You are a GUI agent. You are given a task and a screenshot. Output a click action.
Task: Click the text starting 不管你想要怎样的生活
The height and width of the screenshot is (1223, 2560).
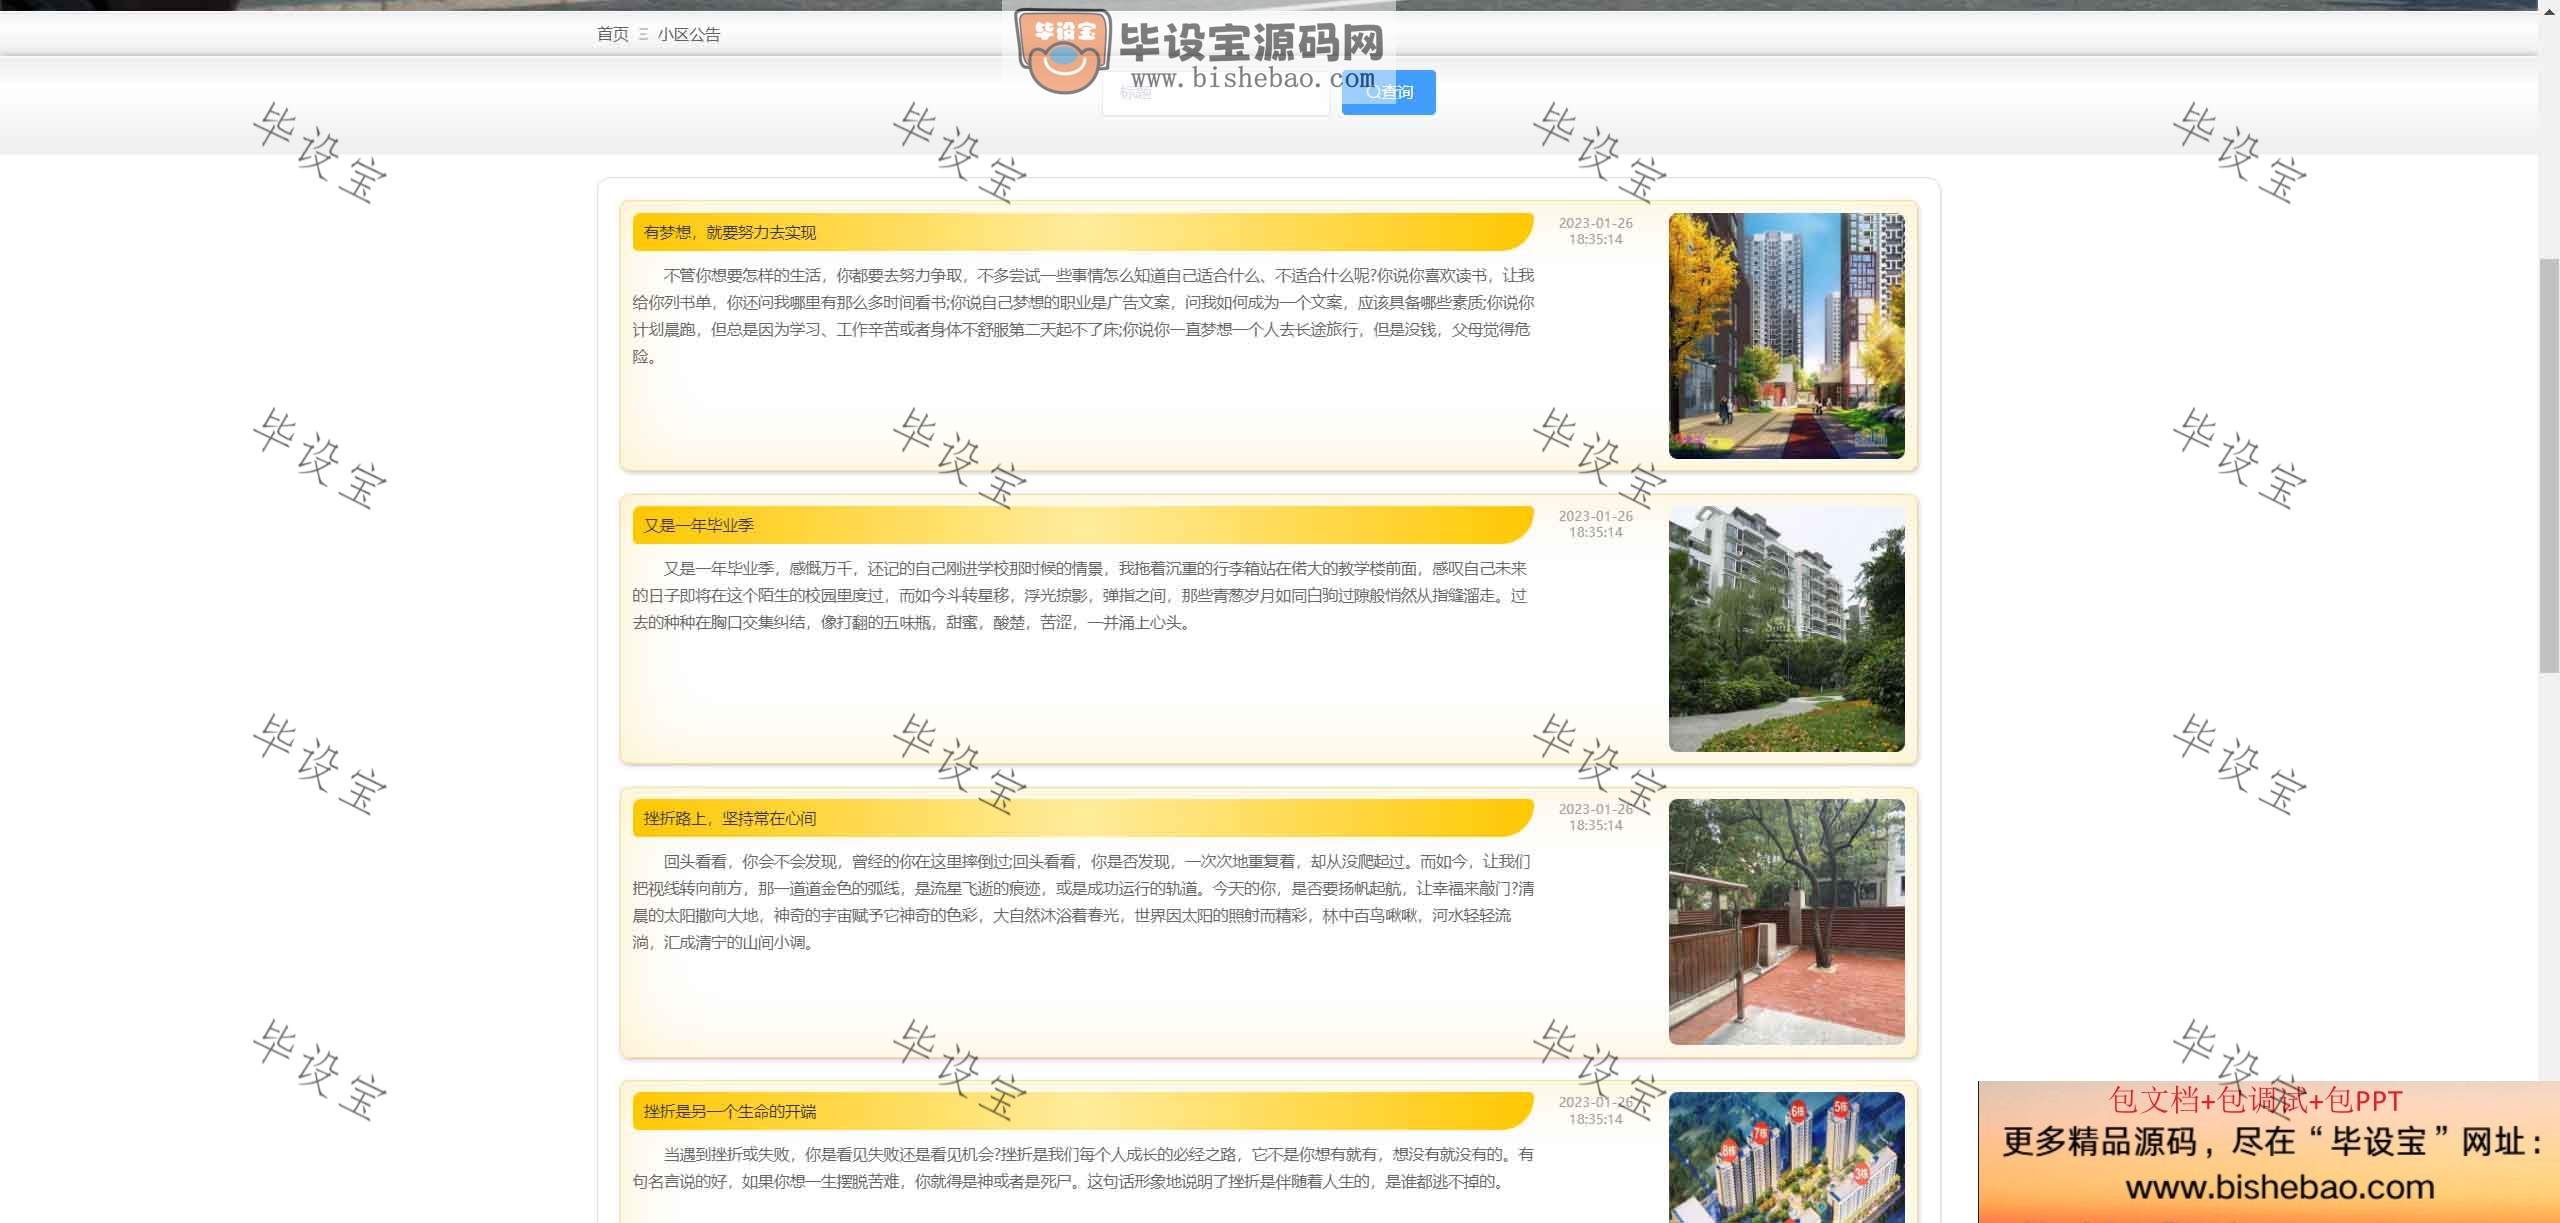click(x=1083, y=316)
